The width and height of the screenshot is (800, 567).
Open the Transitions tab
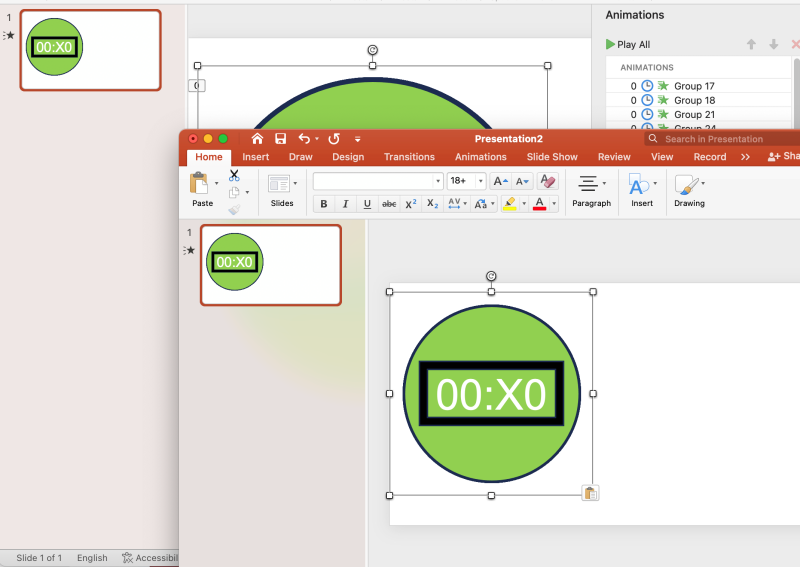point(409,157)
